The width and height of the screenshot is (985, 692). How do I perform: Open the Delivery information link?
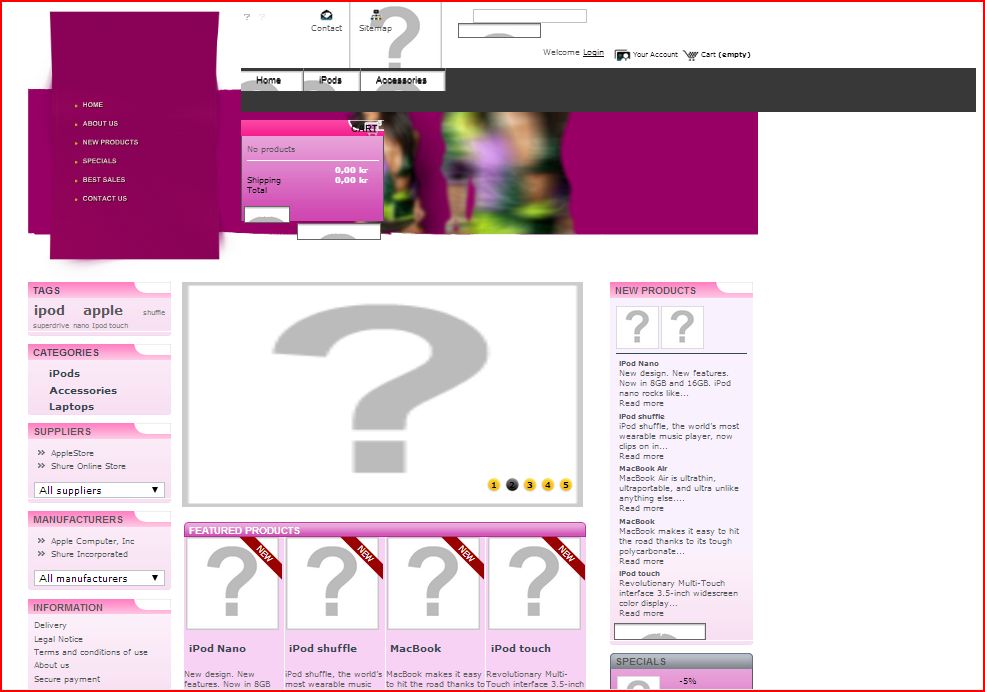50,625
